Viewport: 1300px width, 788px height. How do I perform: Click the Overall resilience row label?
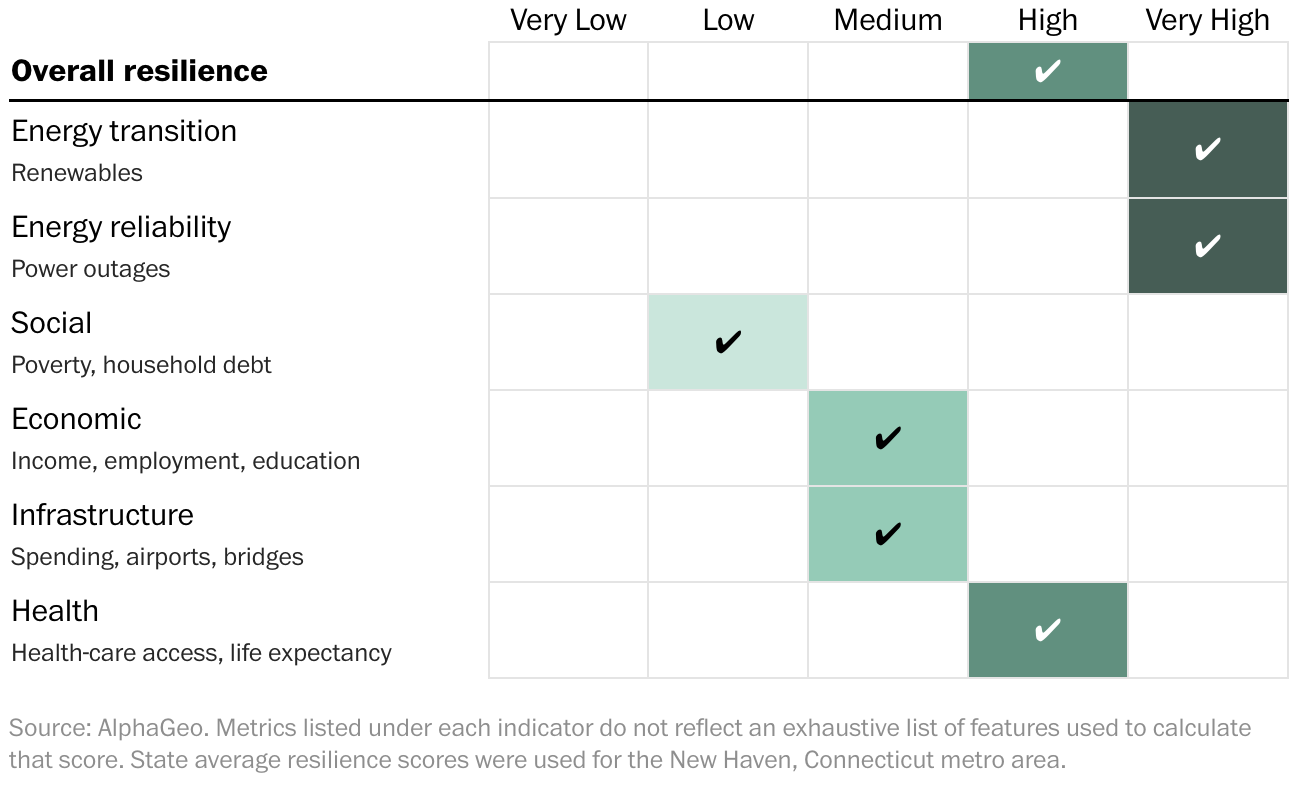pyautogui.click(x=139, y=72)
